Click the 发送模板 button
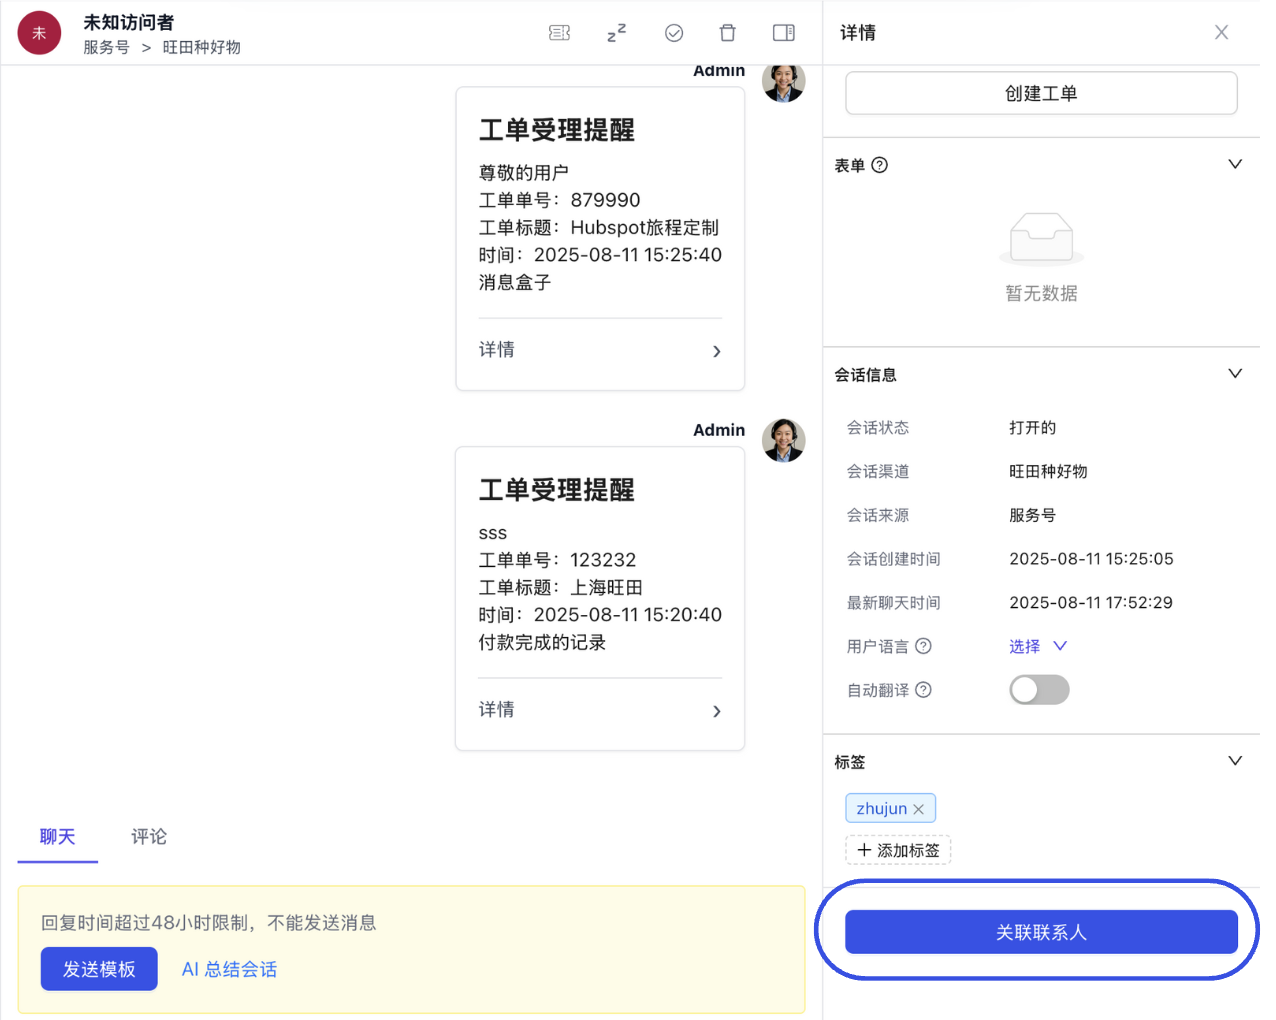 (x=99, y=968)
